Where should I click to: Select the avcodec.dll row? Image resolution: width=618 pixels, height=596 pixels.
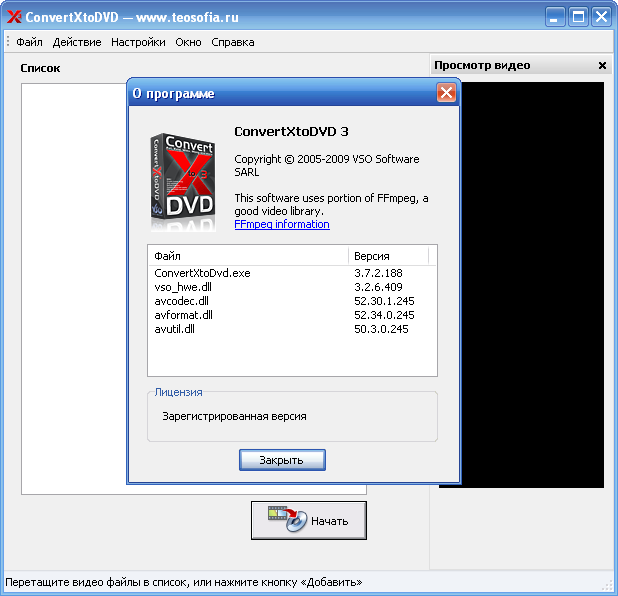(292, 301)
